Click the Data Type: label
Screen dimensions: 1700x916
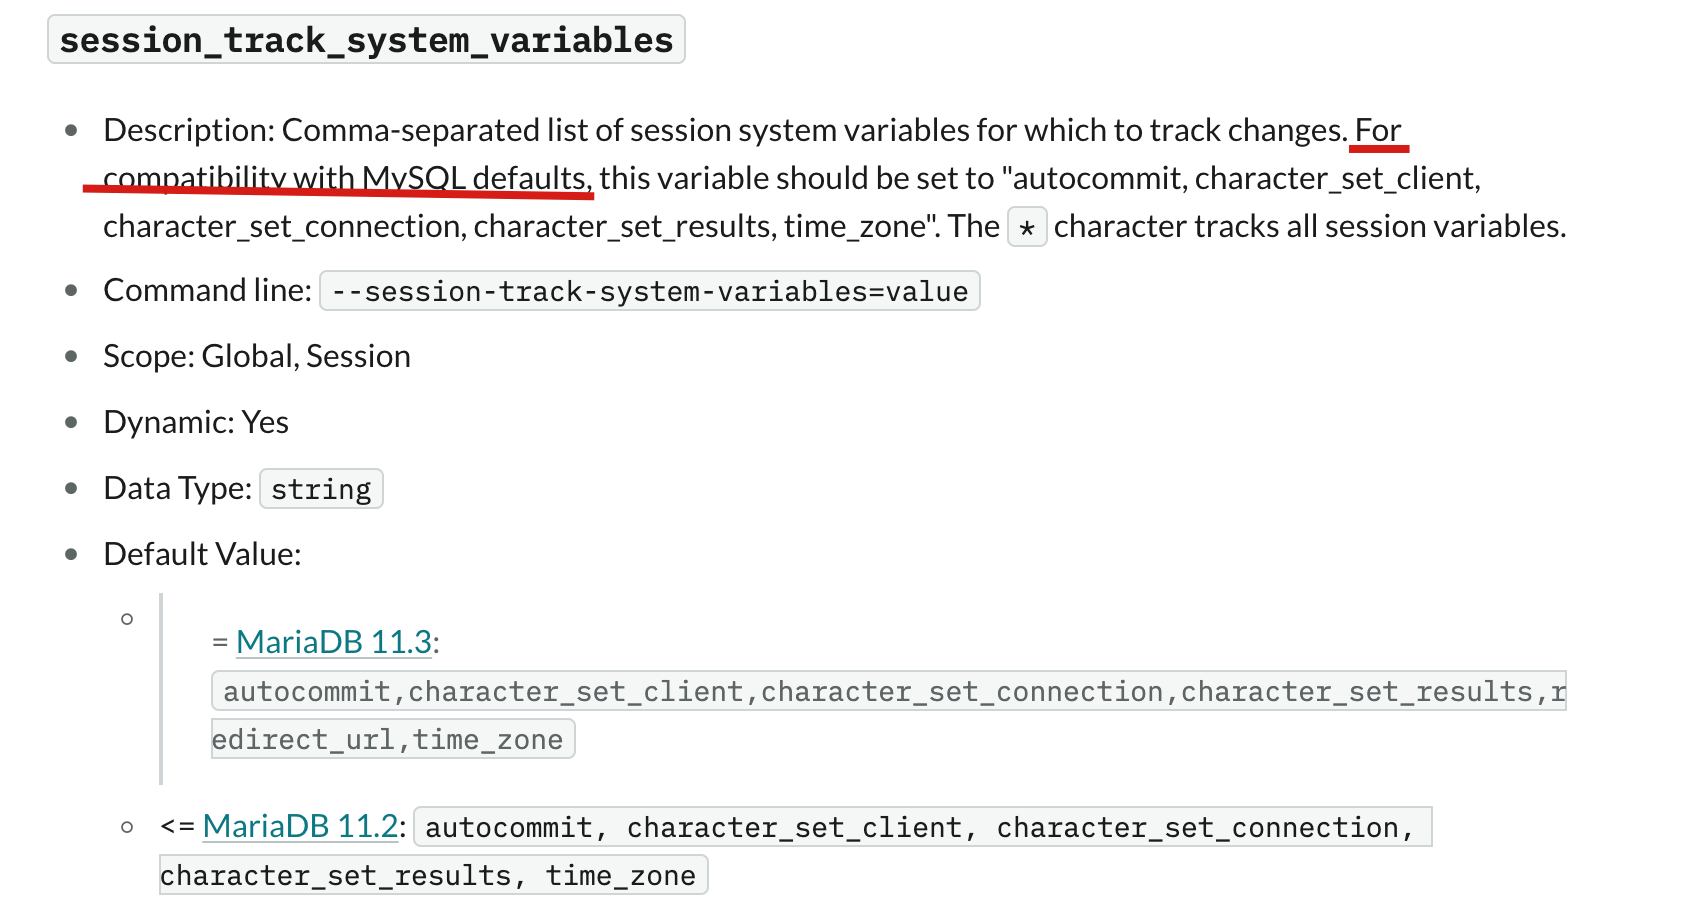coord(178,488)
